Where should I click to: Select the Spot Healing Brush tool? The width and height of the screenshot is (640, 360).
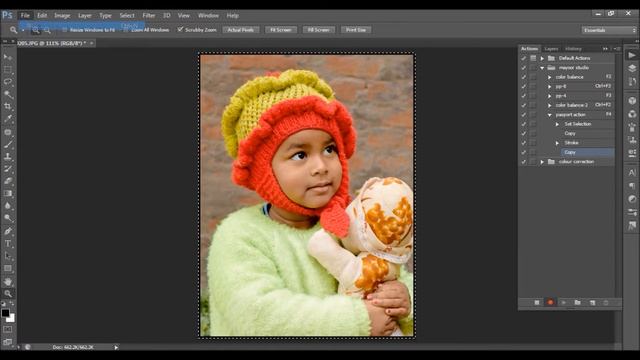click(8, 132)
